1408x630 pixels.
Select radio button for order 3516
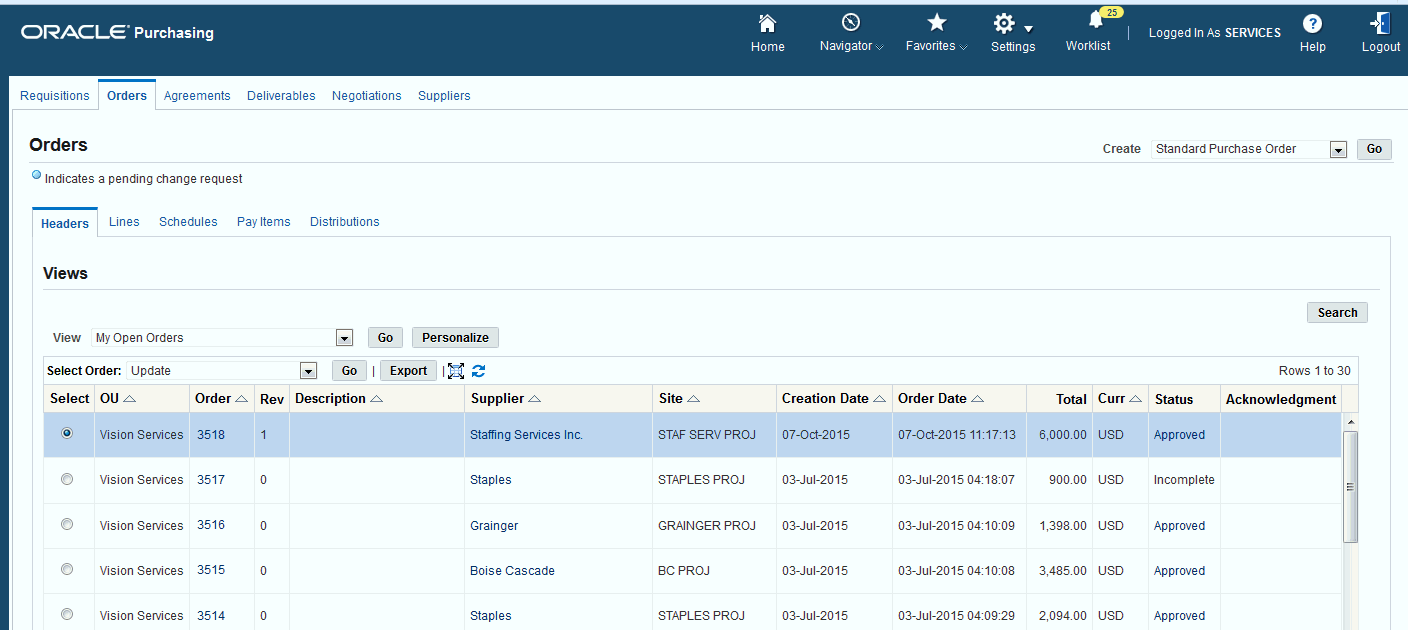pos(67,524)
